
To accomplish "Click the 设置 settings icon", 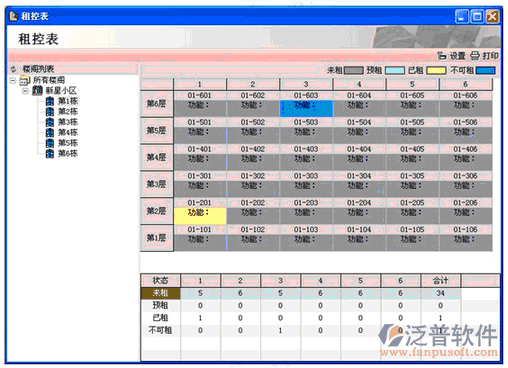I will click(442, 56).
